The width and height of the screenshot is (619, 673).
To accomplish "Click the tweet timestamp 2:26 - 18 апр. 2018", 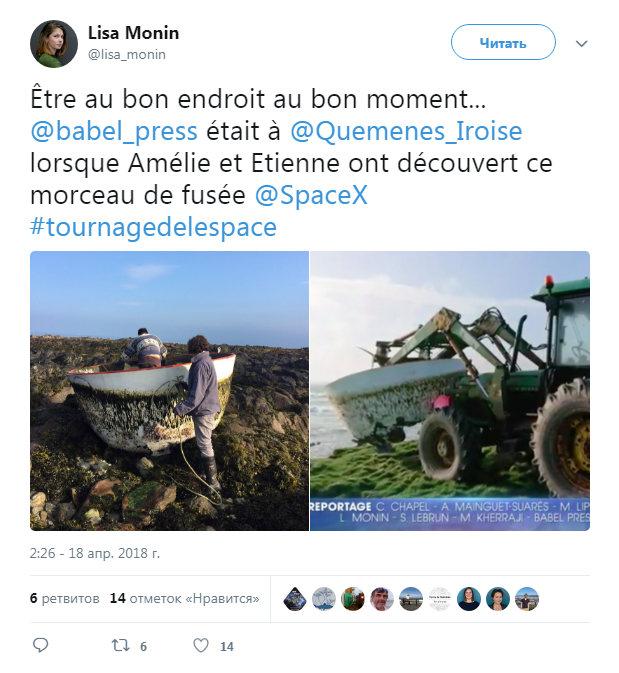I will coord(95,553).
